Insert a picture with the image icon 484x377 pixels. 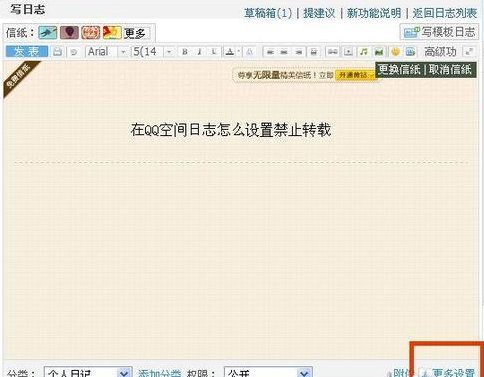coord(379,52)
